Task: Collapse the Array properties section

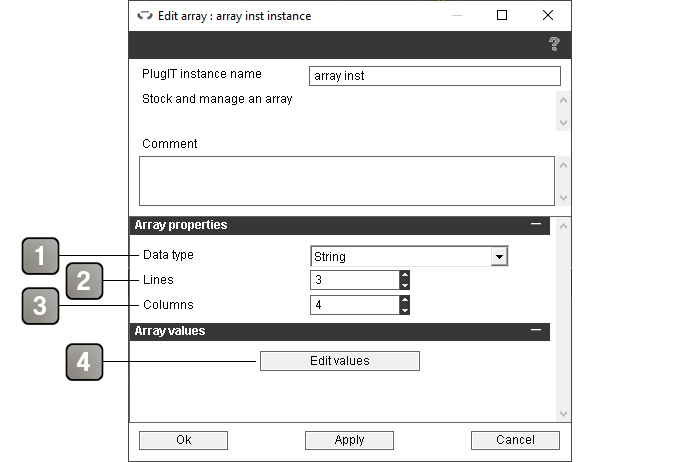Action: [x=536, y=224]
